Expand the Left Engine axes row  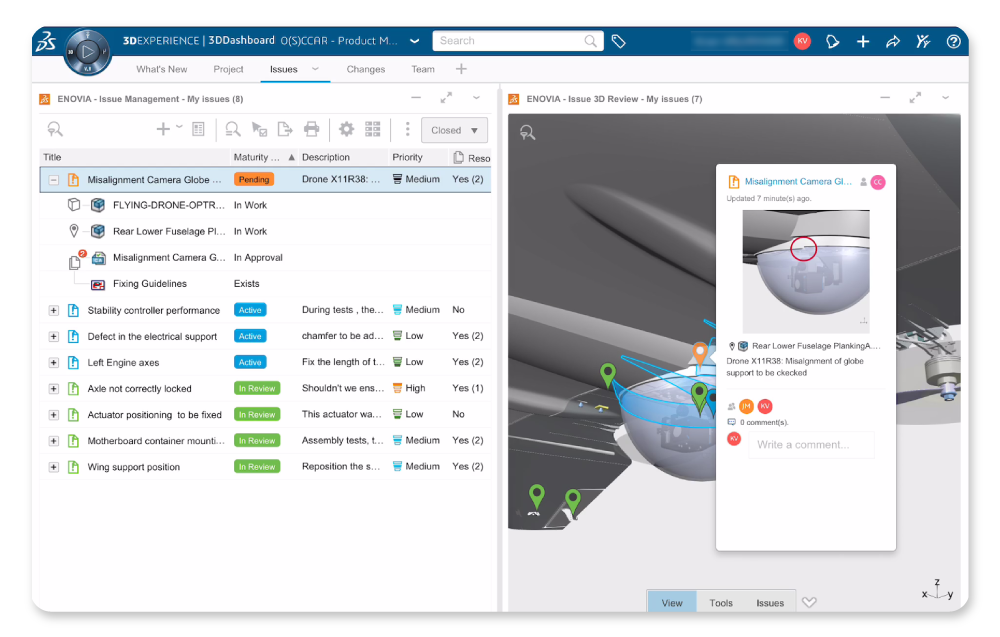coord(54,363)
